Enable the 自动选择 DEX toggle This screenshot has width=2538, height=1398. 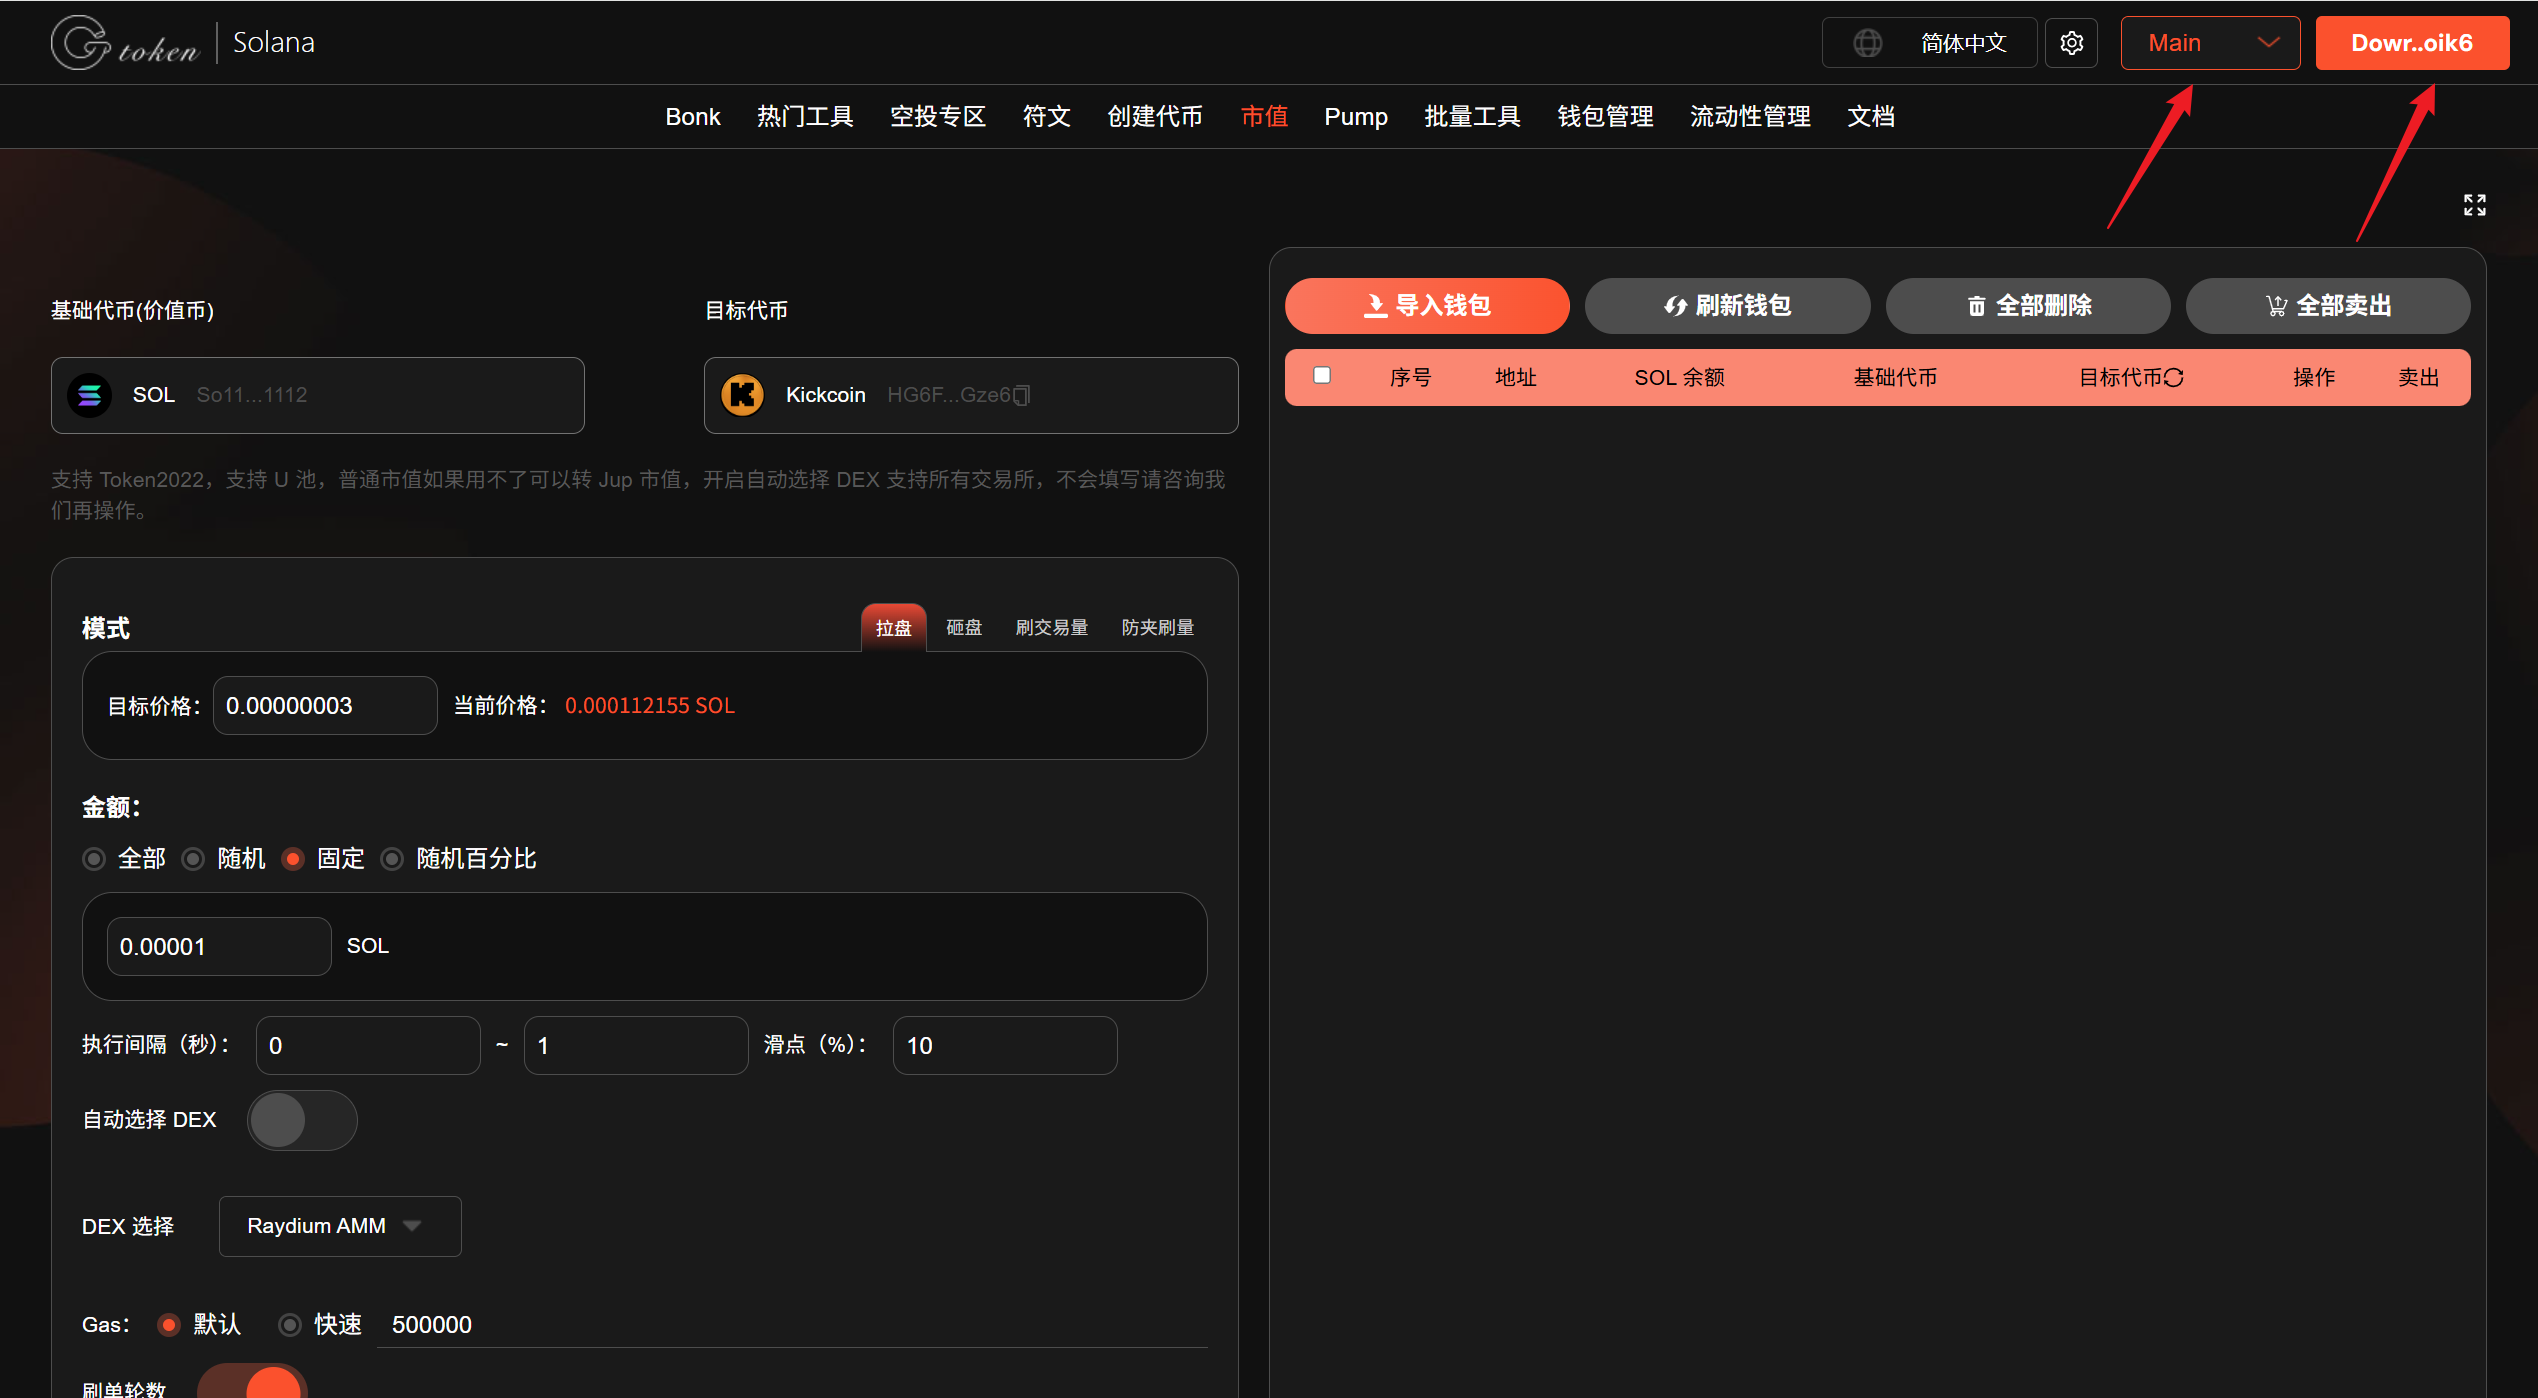click(x=301, y=1120)
